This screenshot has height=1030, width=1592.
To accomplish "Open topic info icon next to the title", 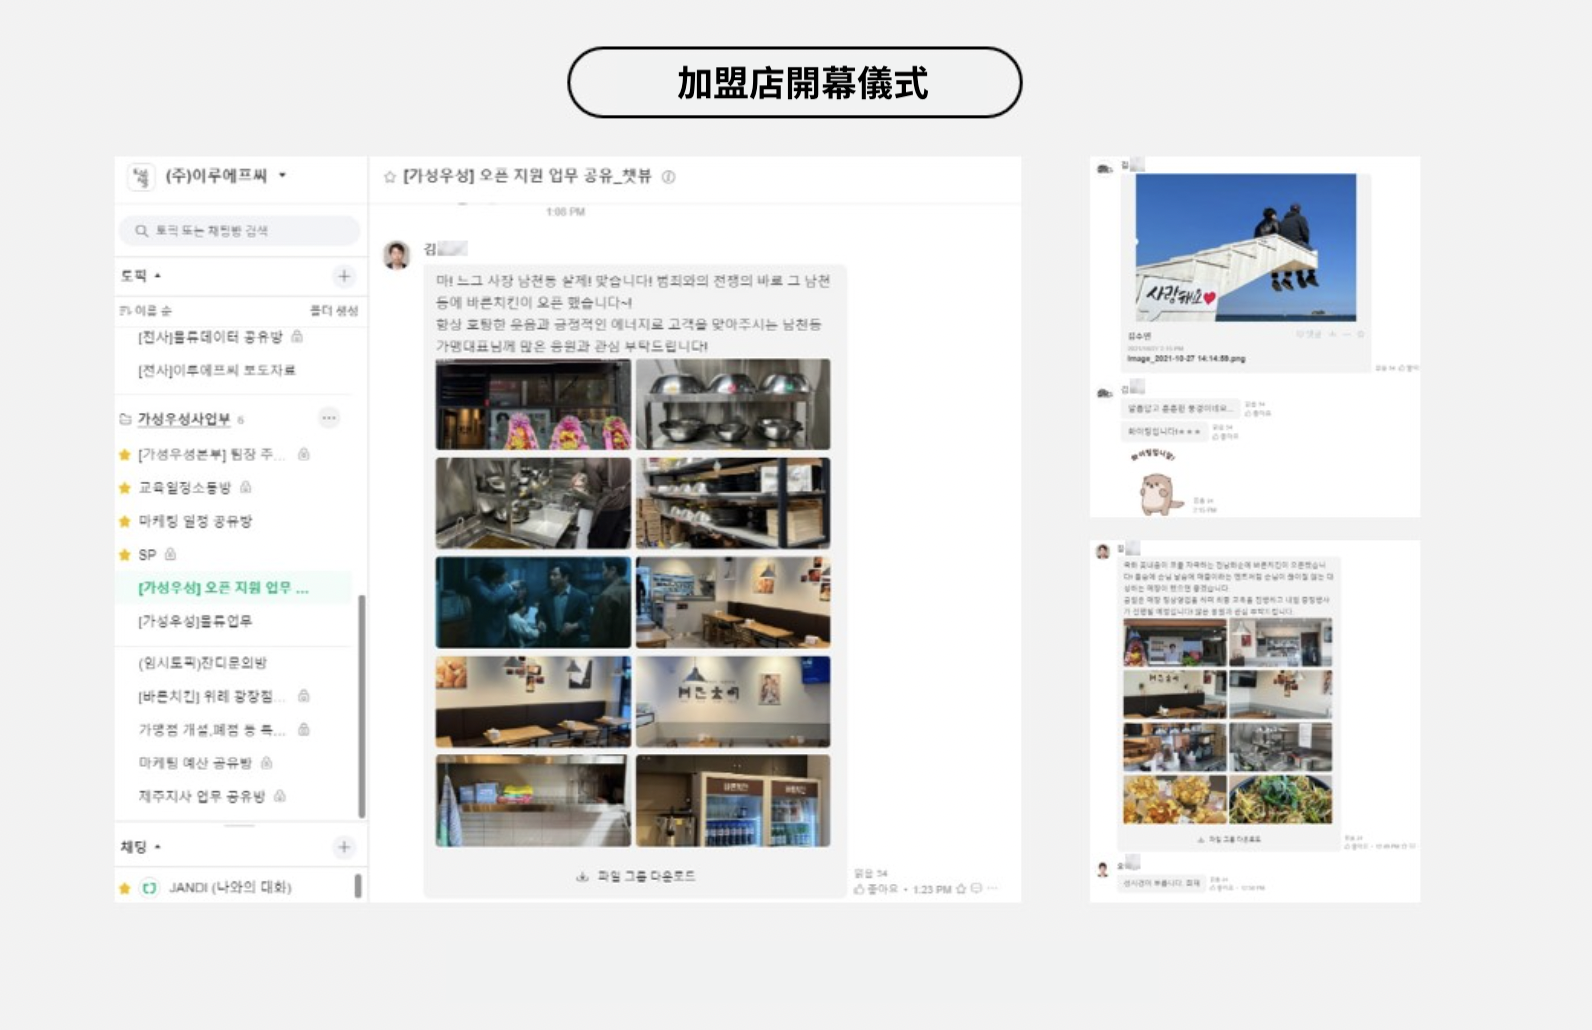I will tap(669, 177).
